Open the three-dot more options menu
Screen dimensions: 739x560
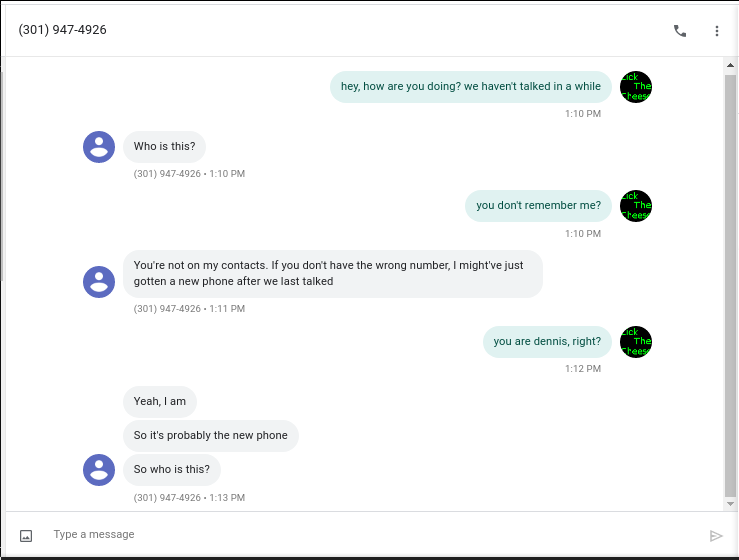[x=717, y=31]
